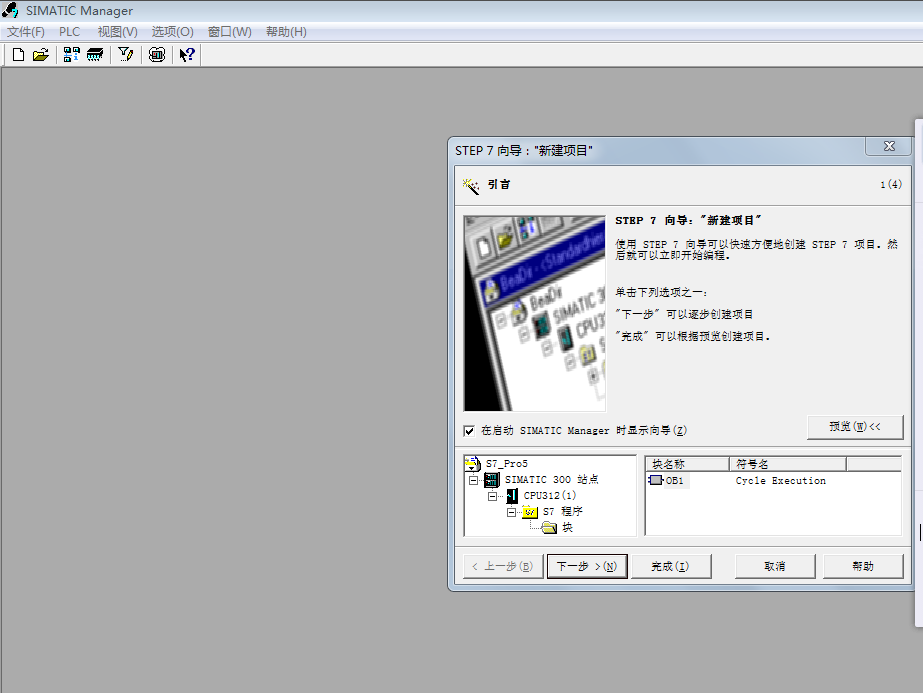
Task: Select the S7_Pro5 project node
Action: coord(506,463)
